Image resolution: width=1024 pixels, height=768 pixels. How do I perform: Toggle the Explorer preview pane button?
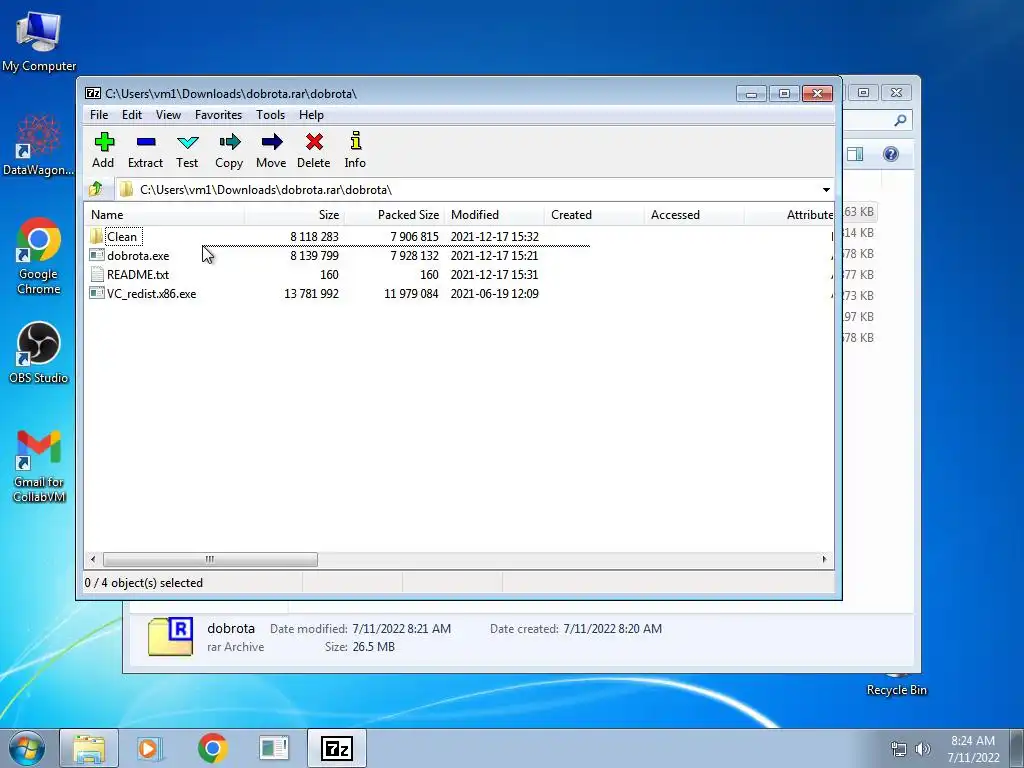pos(855,154)
